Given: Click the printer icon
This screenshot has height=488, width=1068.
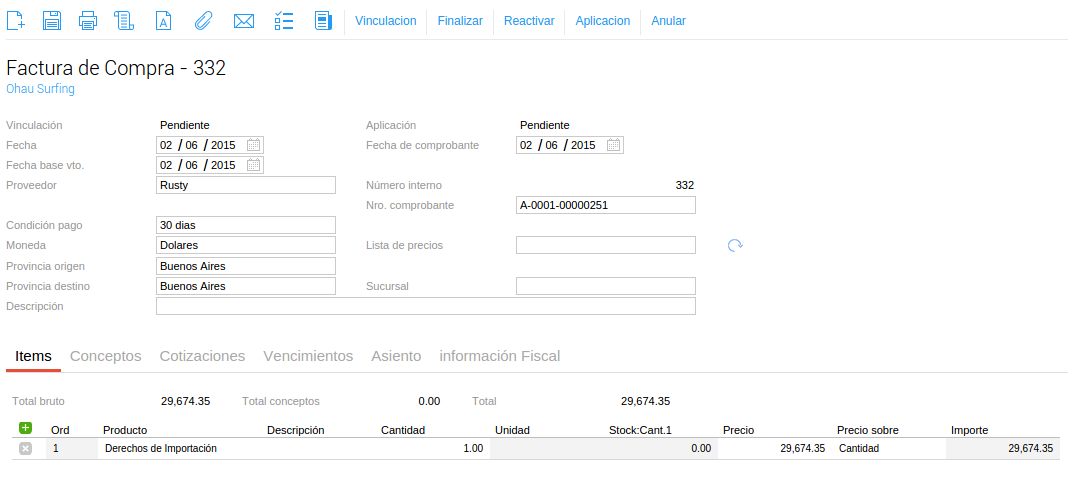Looking at the screenshot, I should point(88,20).
